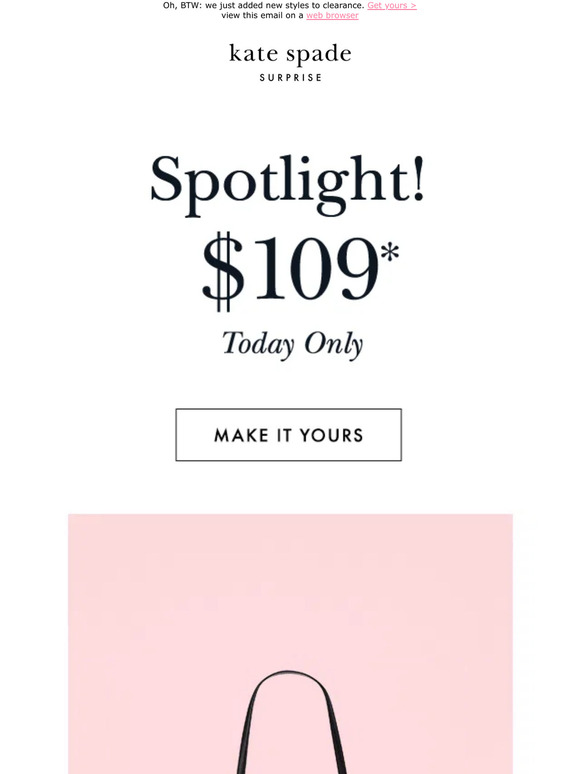Select the SURPRISE wordmark beneath the logo
The image size is (580, 774).
tap(291, 77)
